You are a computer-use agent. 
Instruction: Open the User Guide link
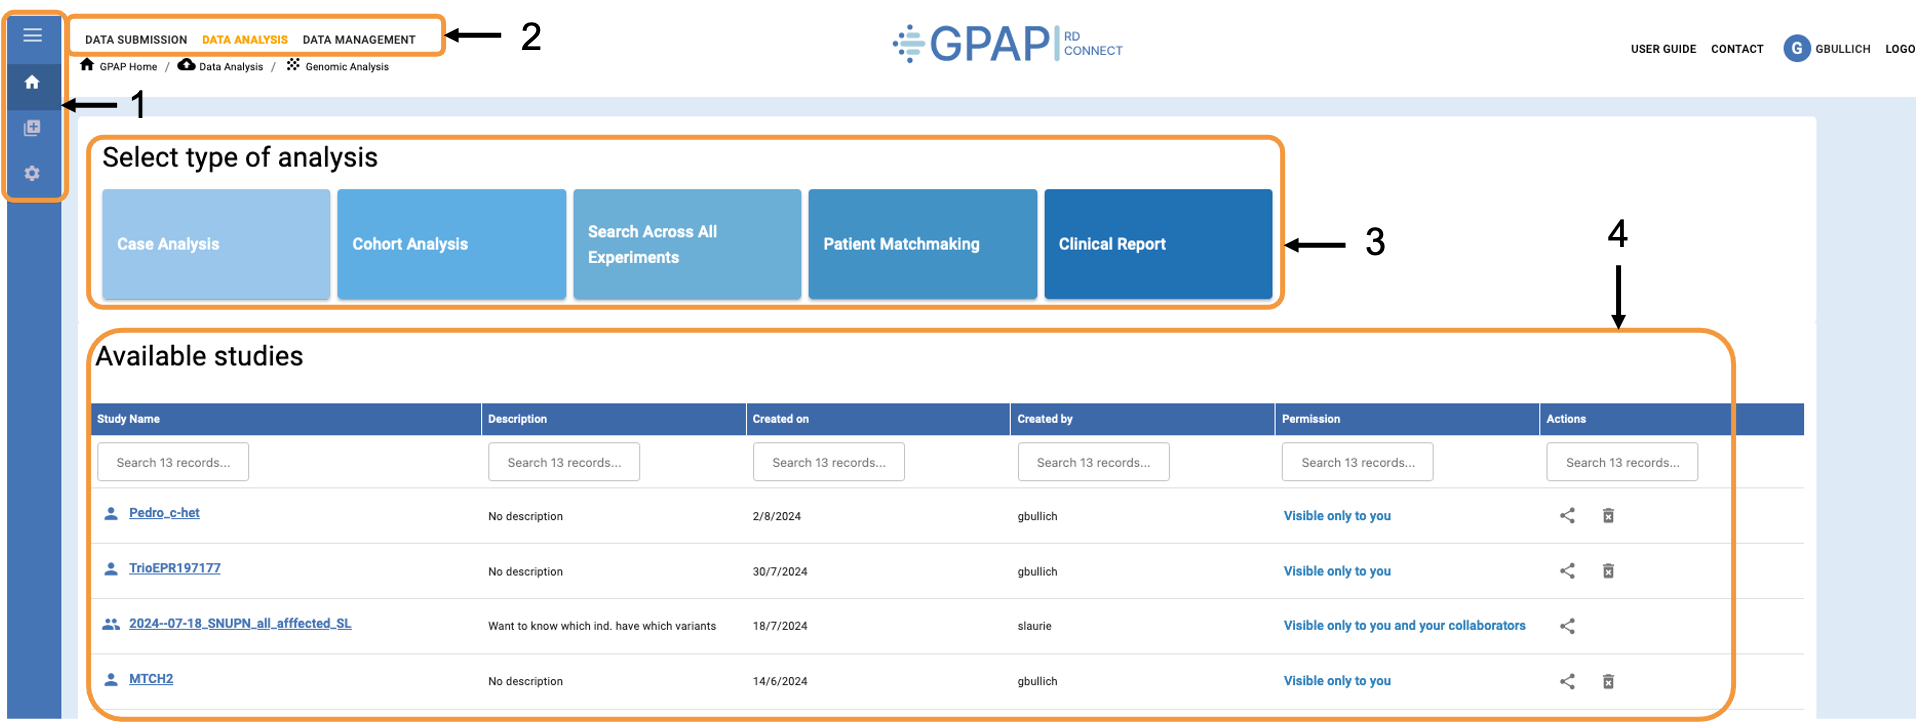[1663, 49]
